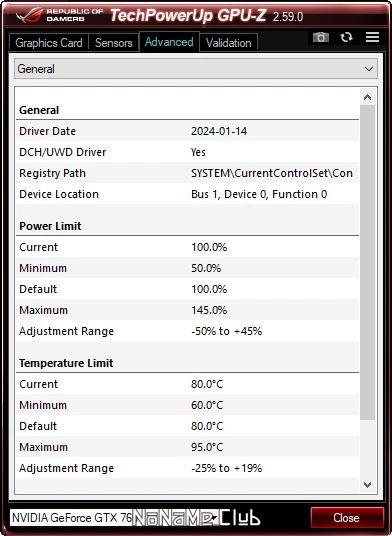Click the Temperature Limit section header

[66, 363]
